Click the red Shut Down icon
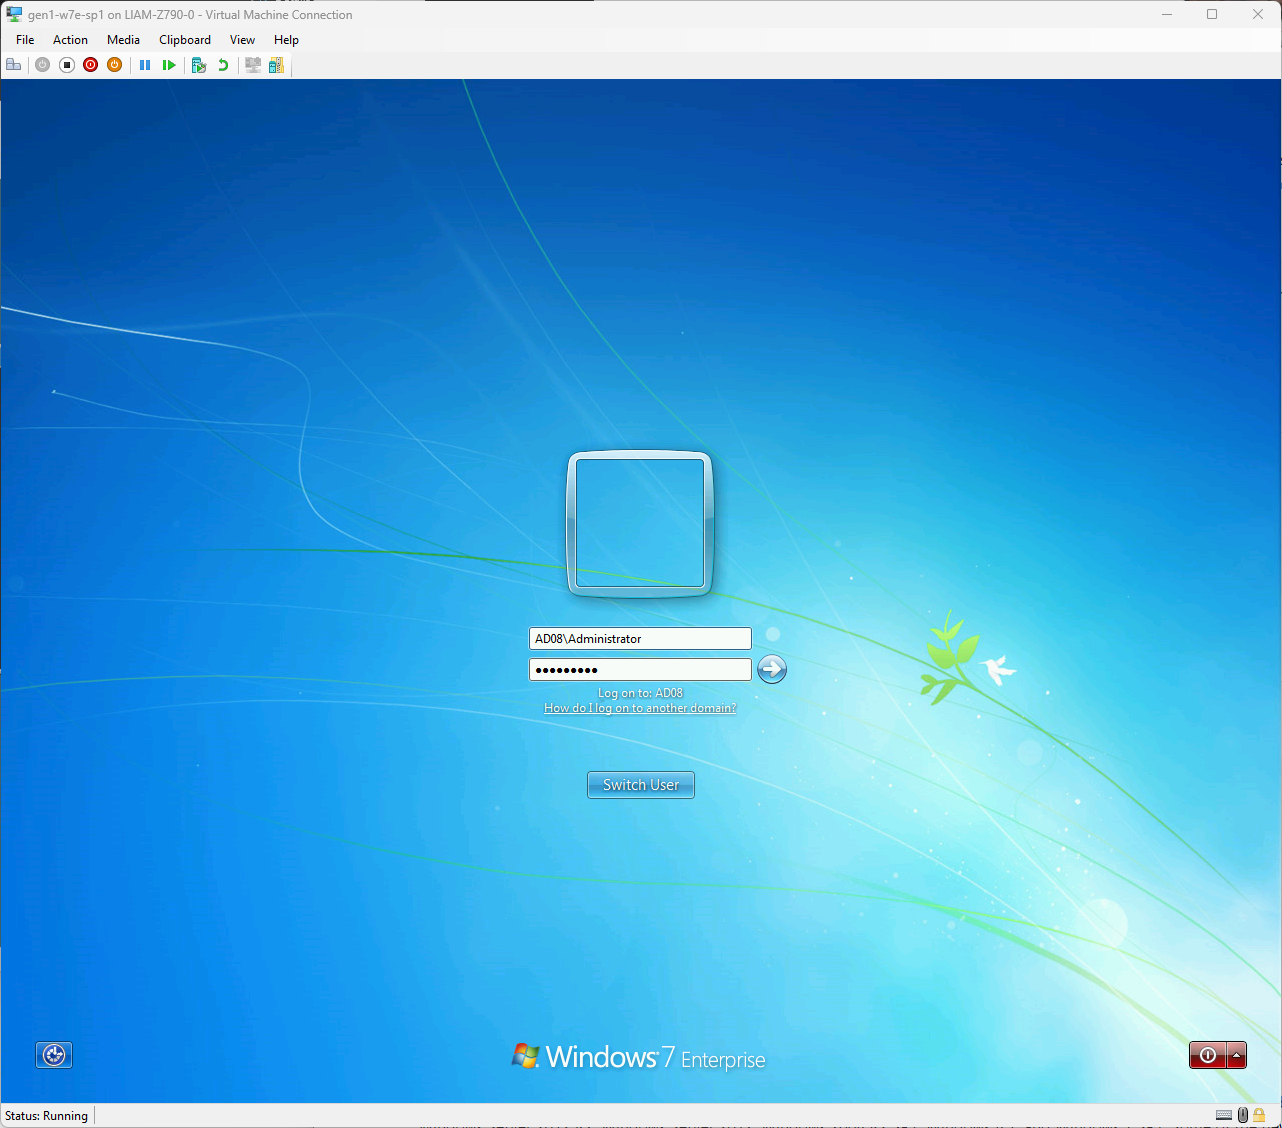Screen dimensions: 1282x1128 91,65
